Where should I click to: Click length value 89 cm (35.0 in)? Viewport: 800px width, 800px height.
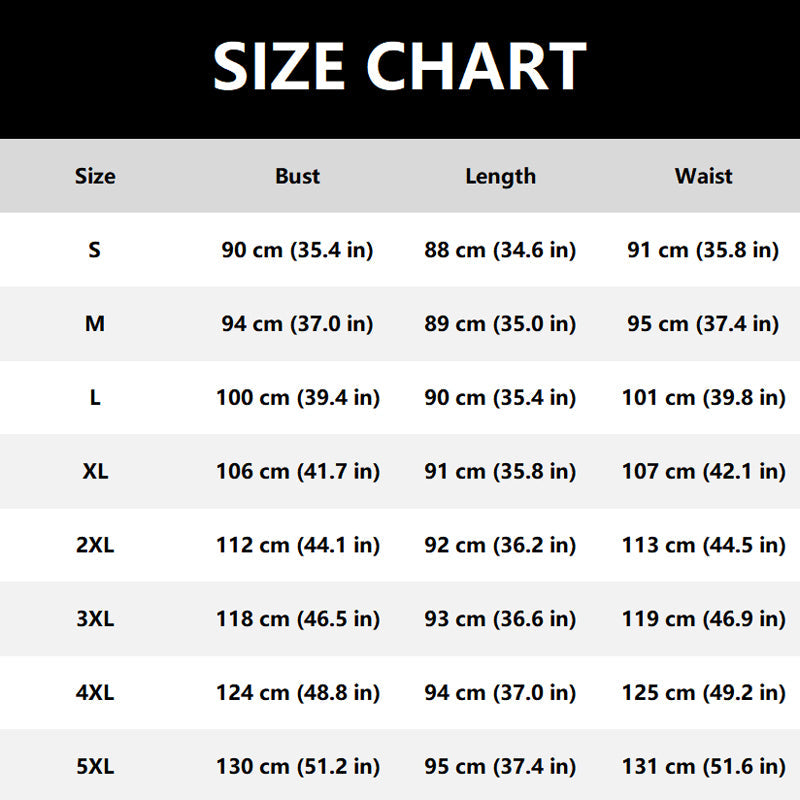point(500,323)
